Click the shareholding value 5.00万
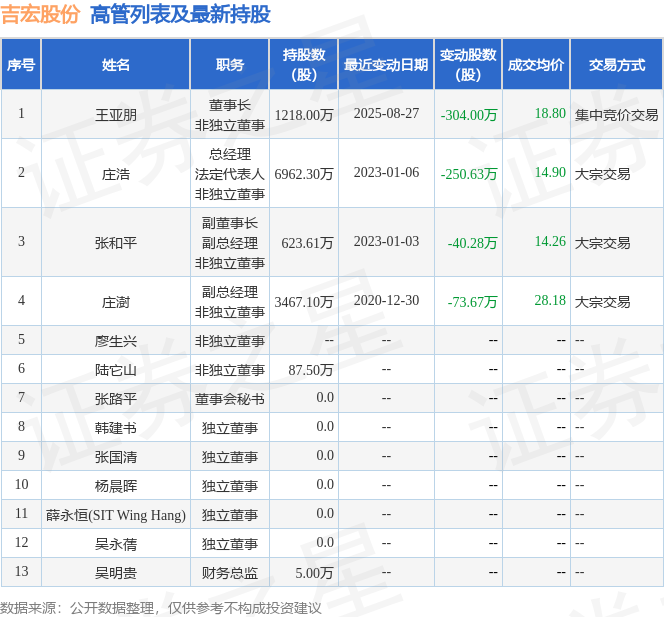The height and width of the screenshot is (617, 664). (314, 573)
